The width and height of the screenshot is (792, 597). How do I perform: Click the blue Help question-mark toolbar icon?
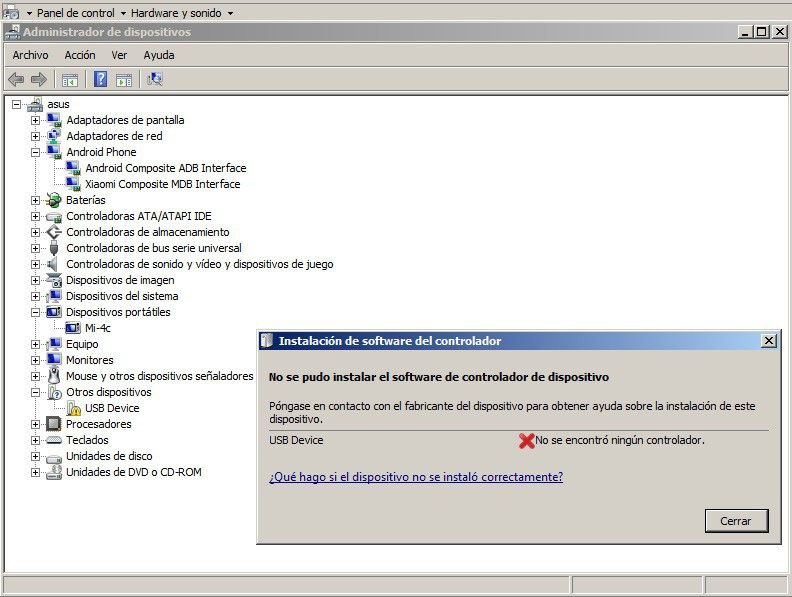101,79
